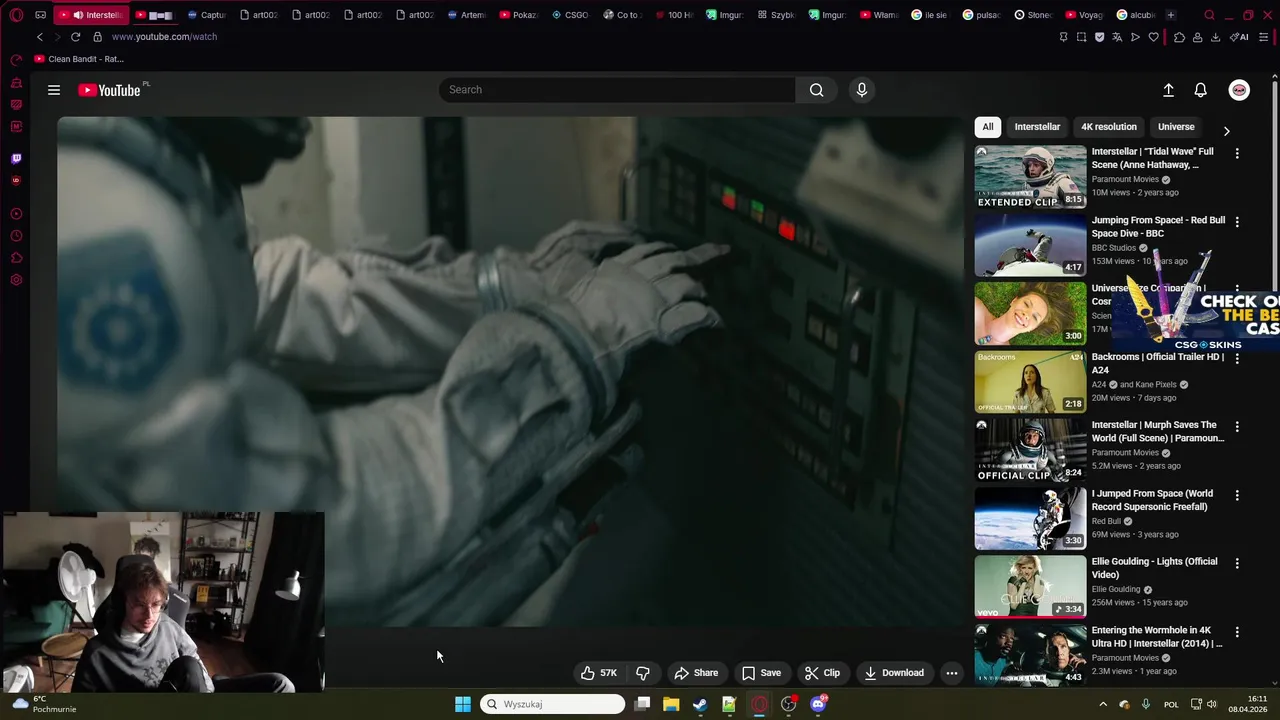Dislike the video with thumbs down
The width and height of the screenshot is (1280, 720).
643,673
